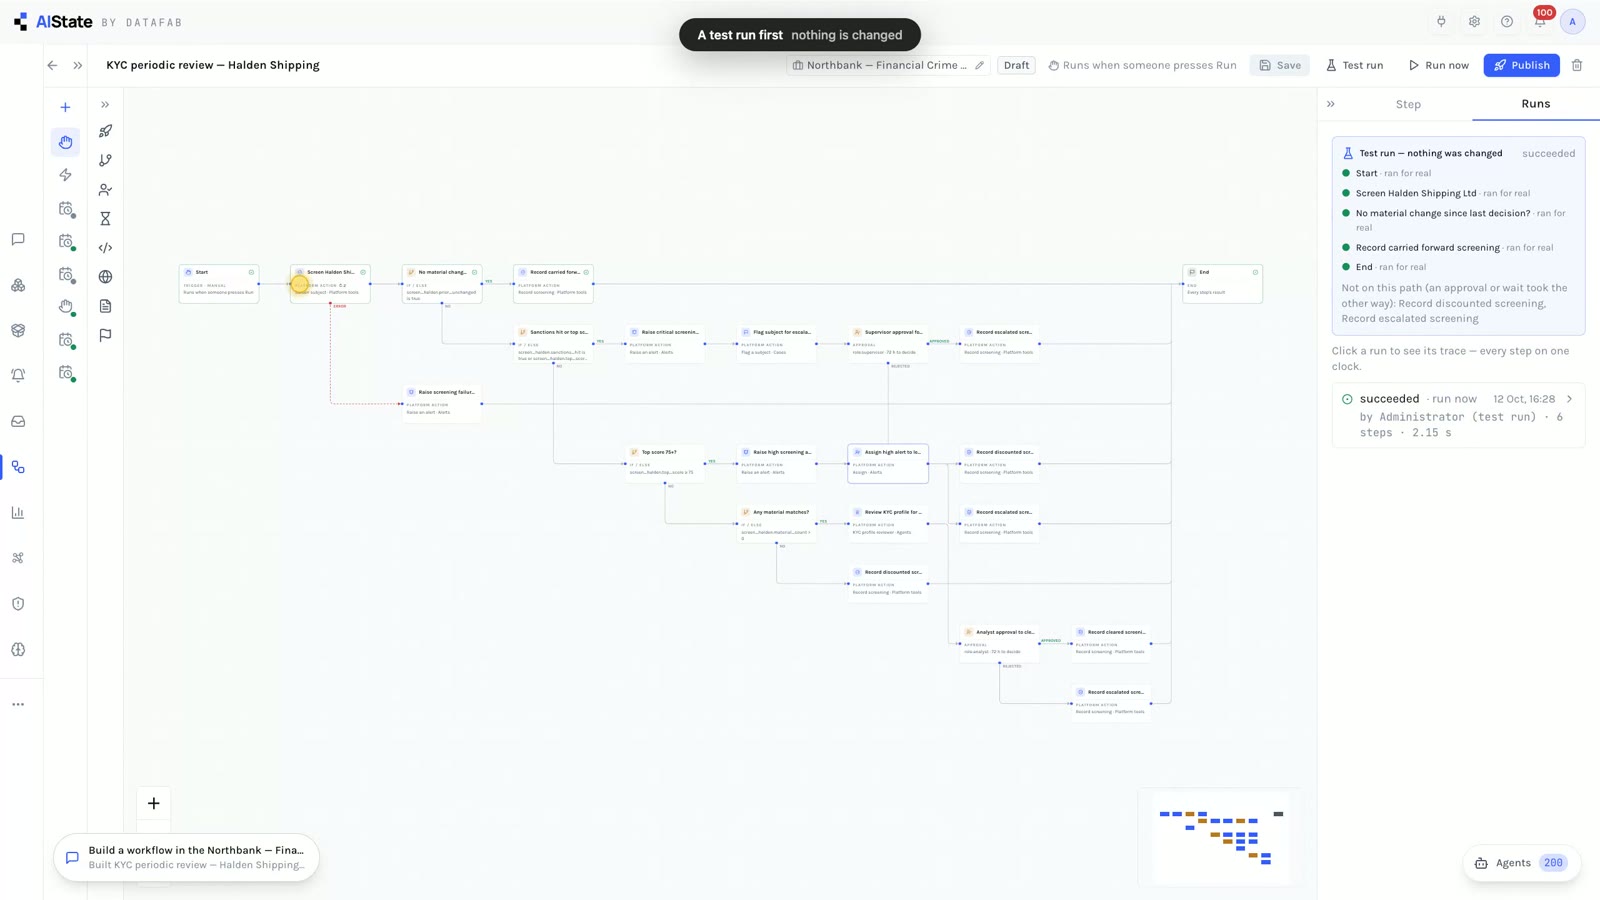The width and height of the screenshot is (1600, 900).
Task: Zoom in the canvas with the plus button
Action: coord(153,803)
